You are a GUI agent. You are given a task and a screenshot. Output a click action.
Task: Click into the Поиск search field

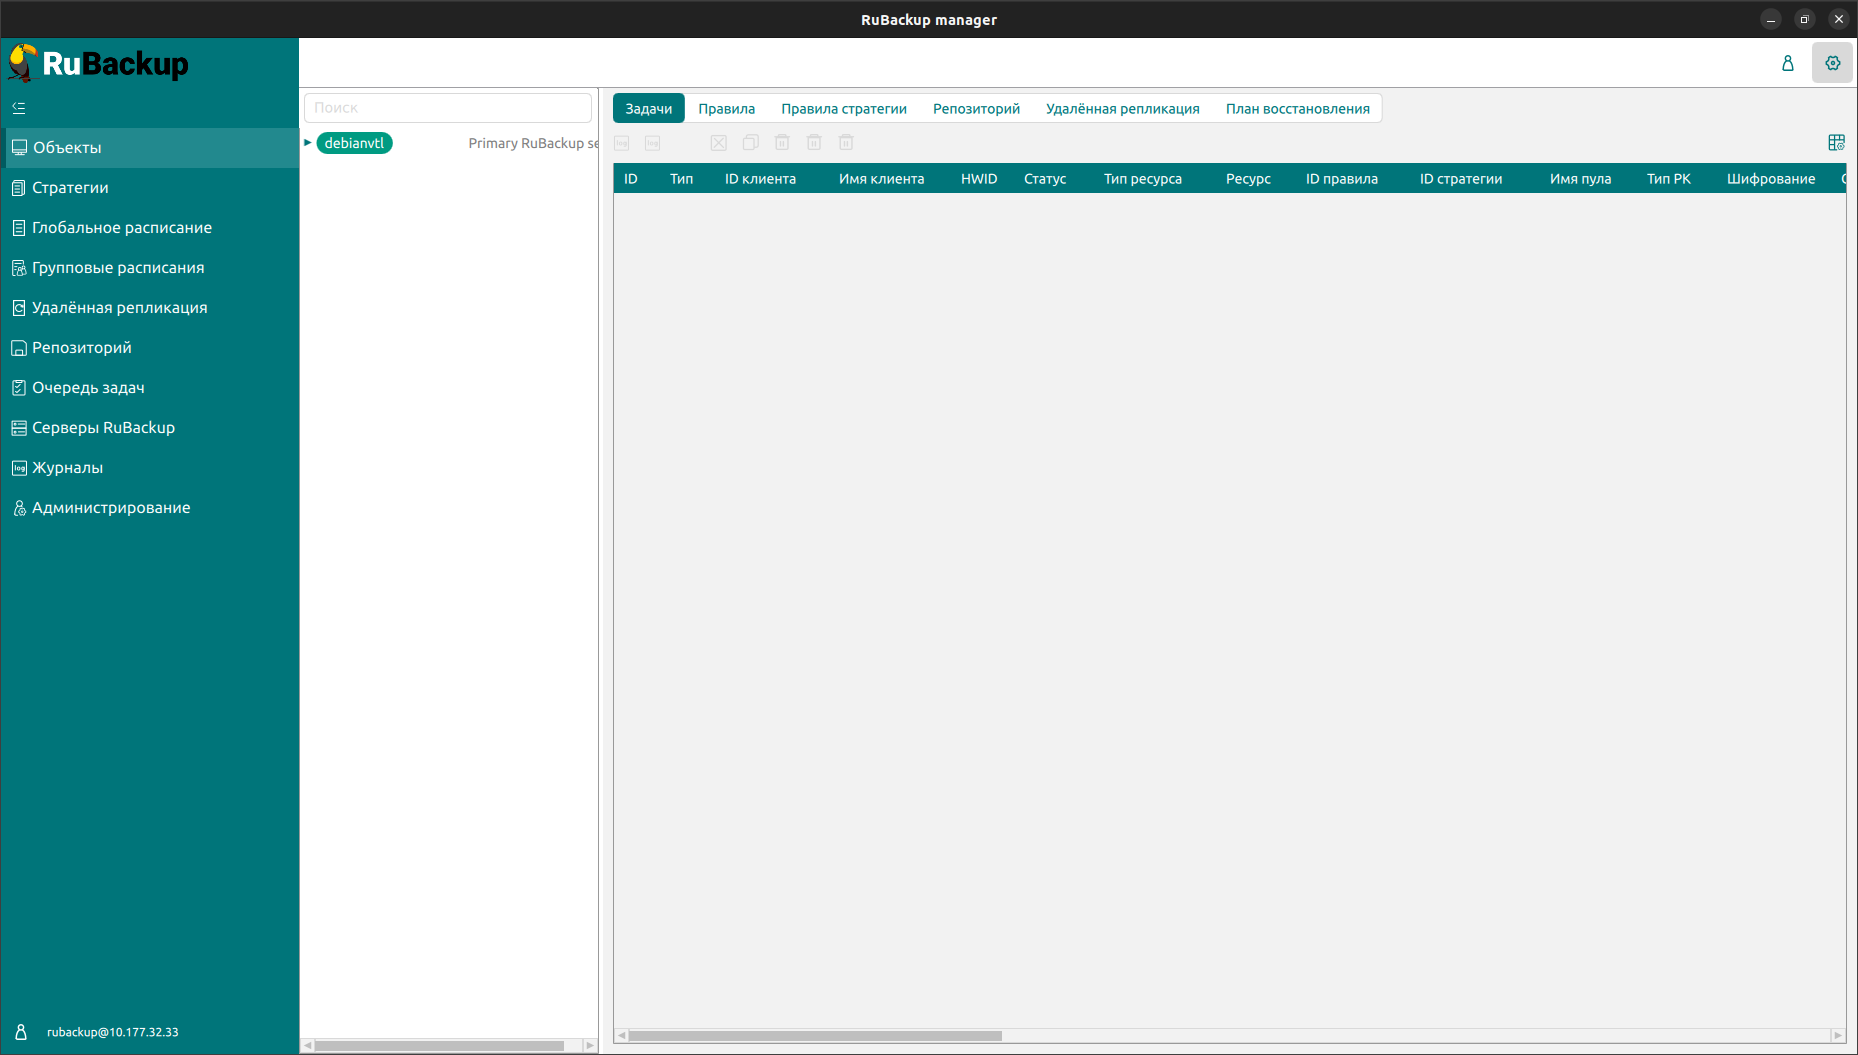(x=448, y=108)
